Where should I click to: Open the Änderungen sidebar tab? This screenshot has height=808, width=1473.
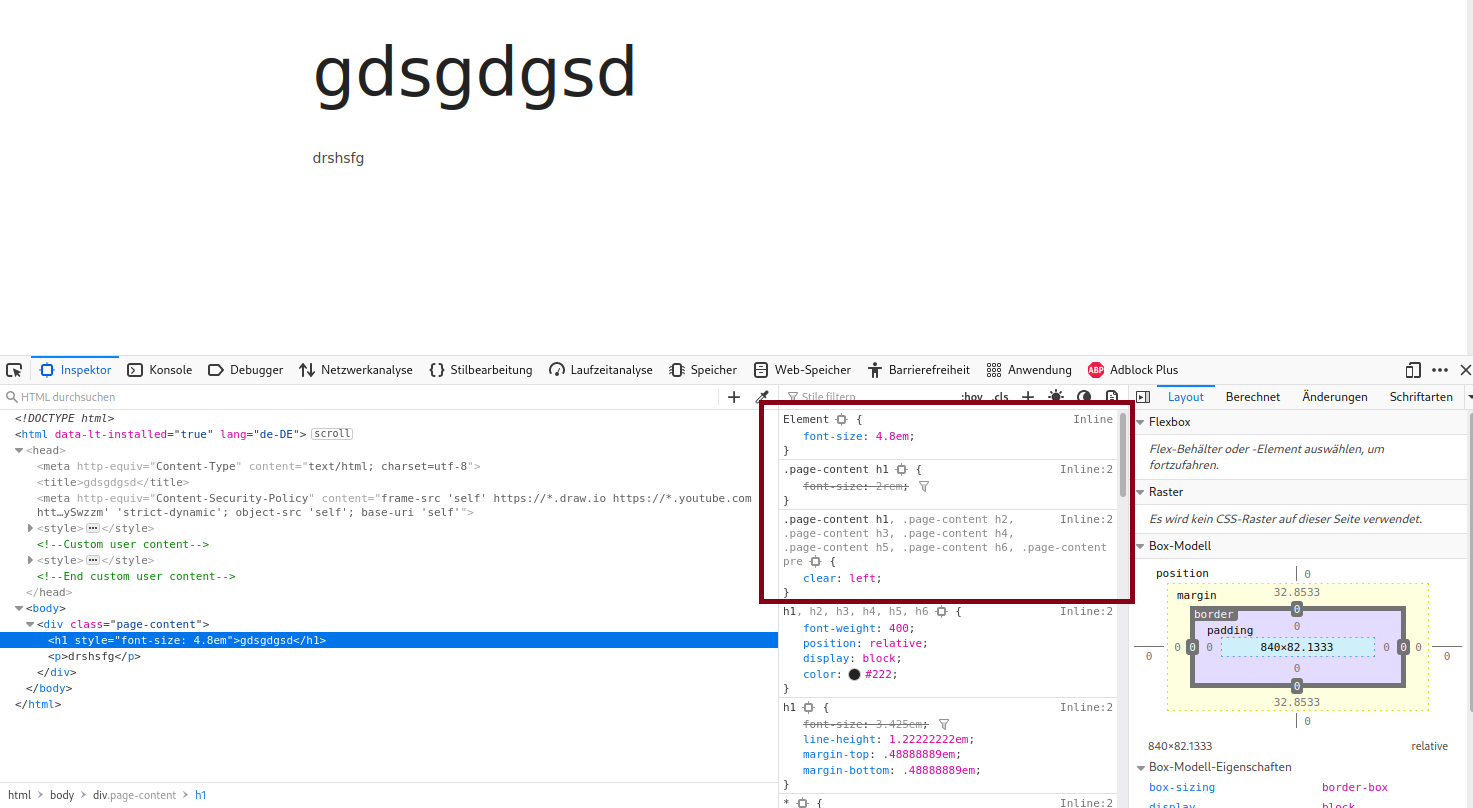[x=1335, y=397]
